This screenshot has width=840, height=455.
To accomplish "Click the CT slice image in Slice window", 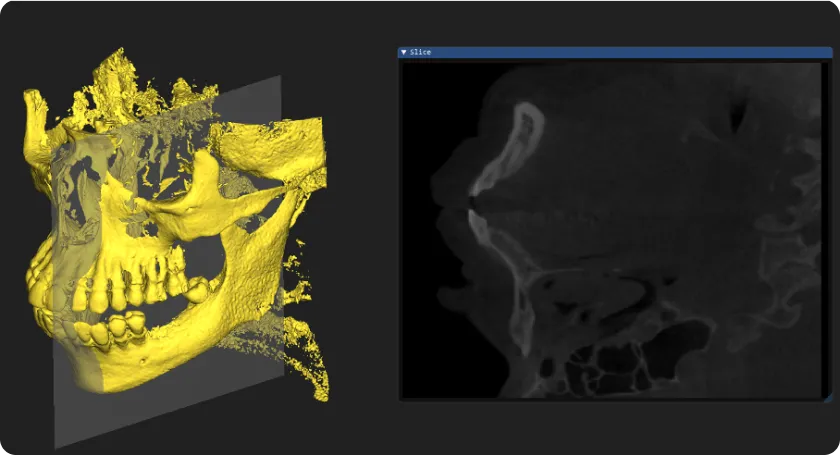I will 611,230.
